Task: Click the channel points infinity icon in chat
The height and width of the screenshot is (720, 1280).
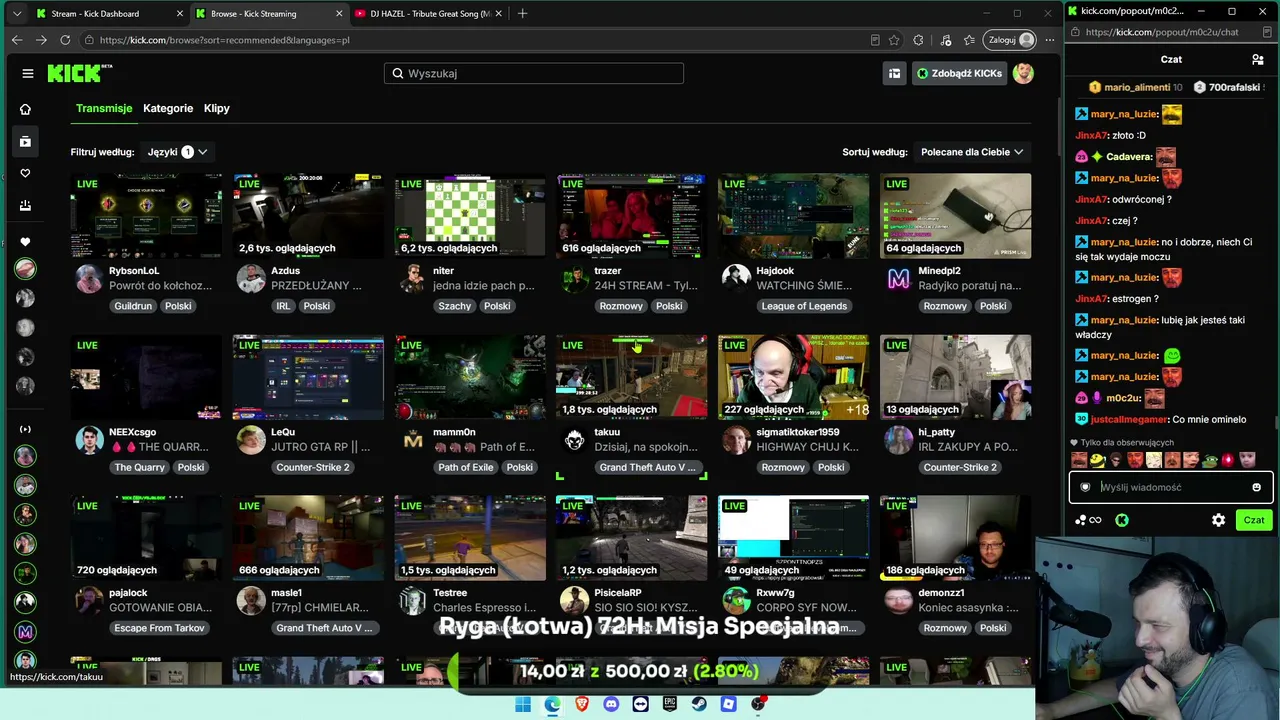Action: pos(1088,520)
